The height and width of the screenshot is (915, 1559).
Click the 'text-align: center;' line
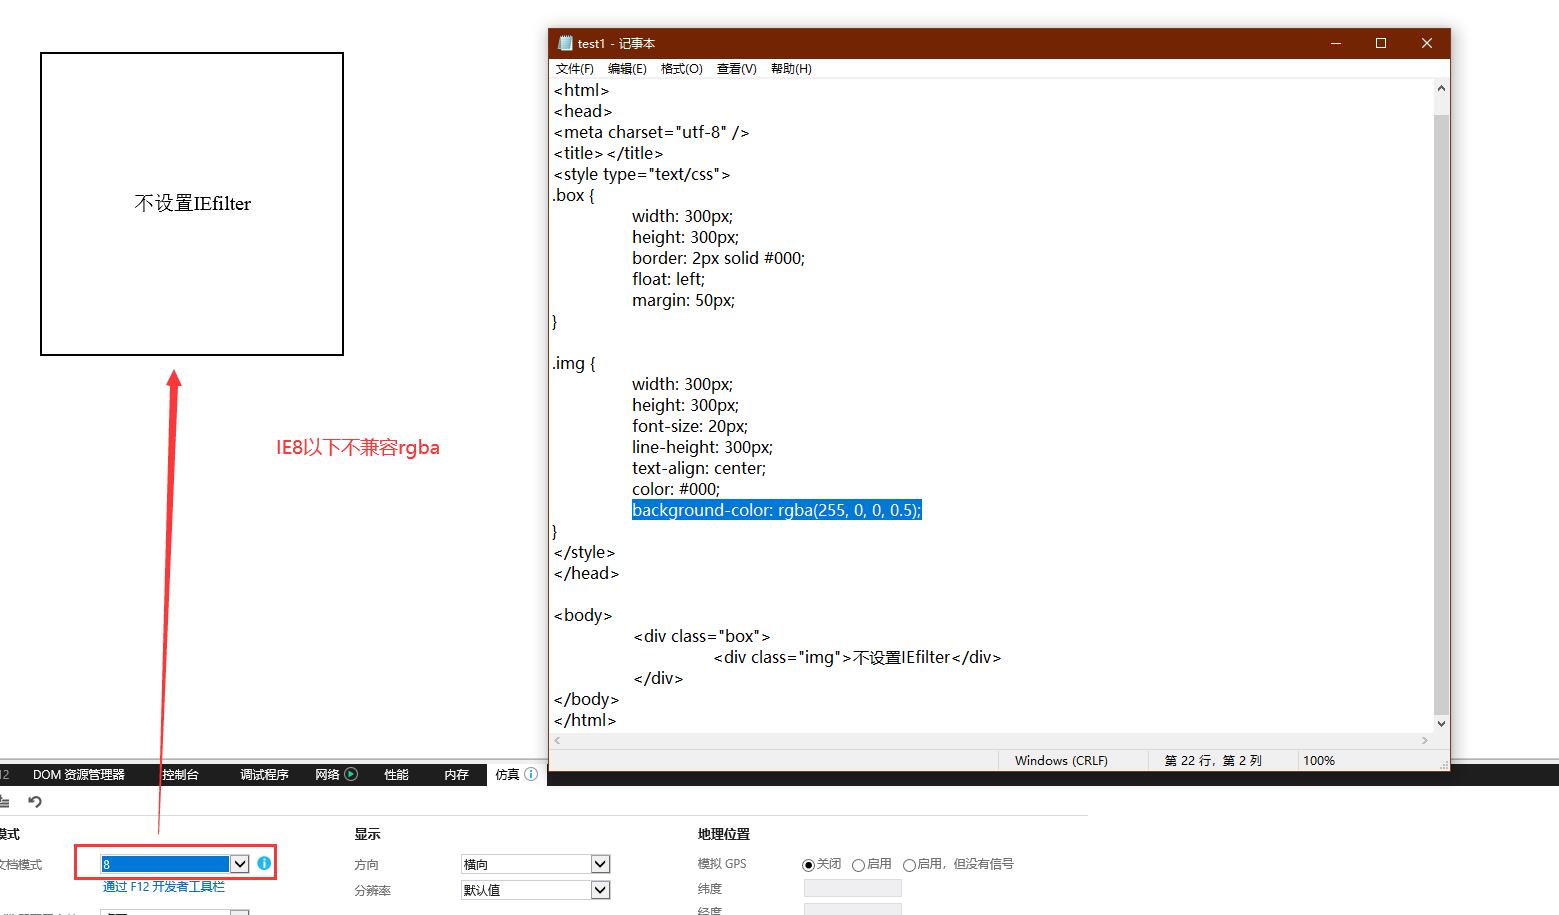click(699, 468)
